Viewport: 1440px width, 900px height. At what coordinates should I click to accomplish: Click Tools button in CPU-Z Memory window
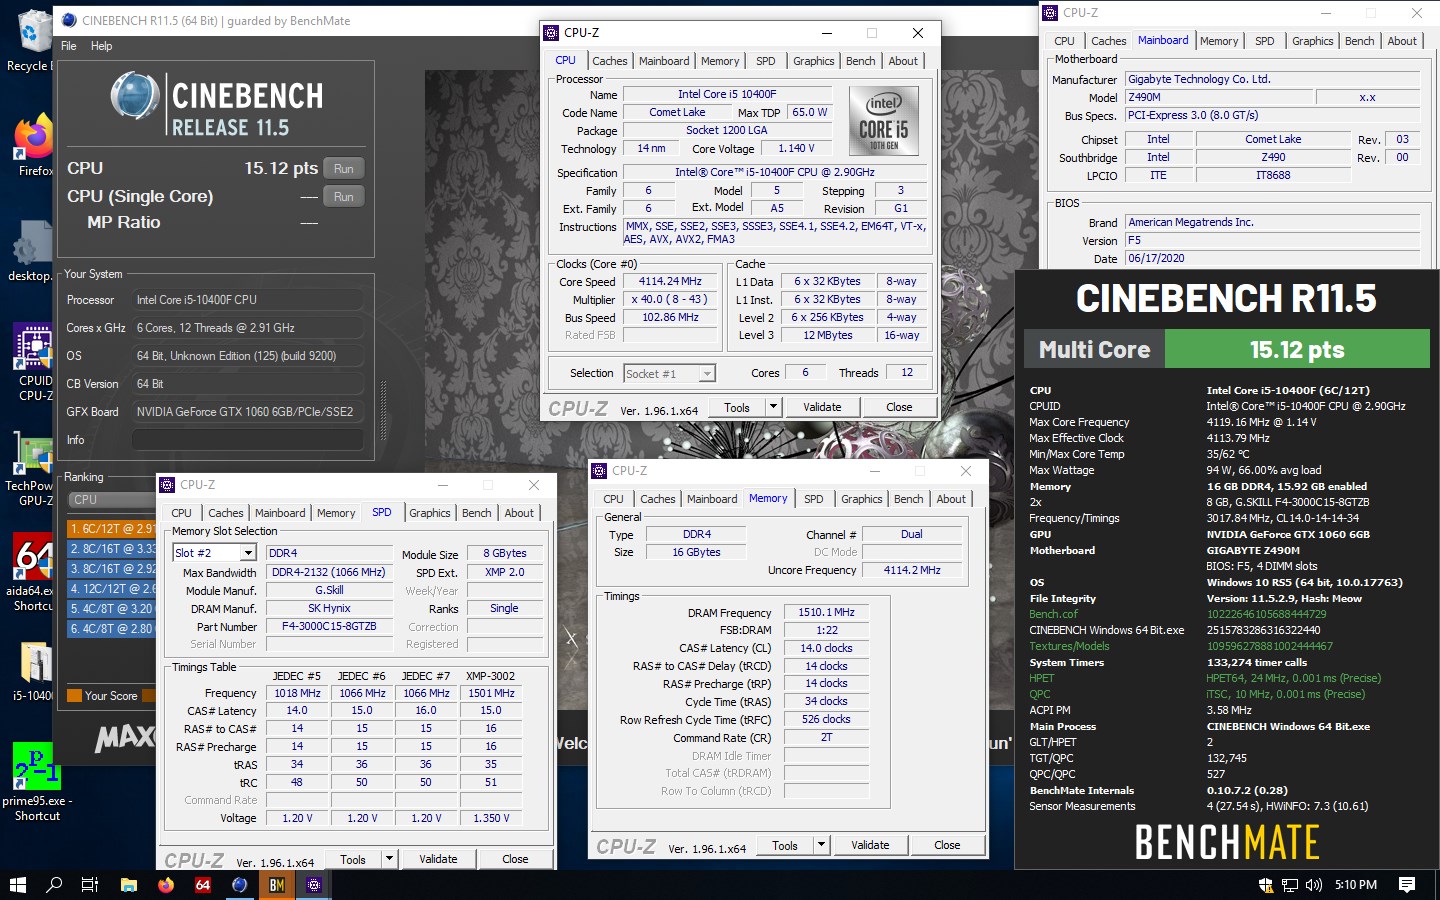785,845
